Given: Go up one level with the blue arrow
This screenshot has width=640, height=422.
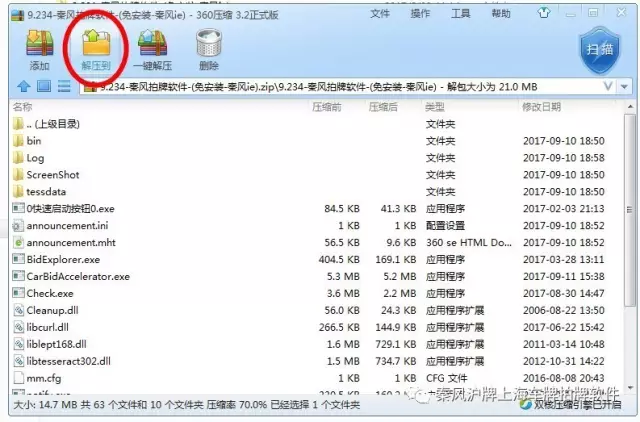Looking at the screenshot, I should pyautogui.click(x=24, y=86).
